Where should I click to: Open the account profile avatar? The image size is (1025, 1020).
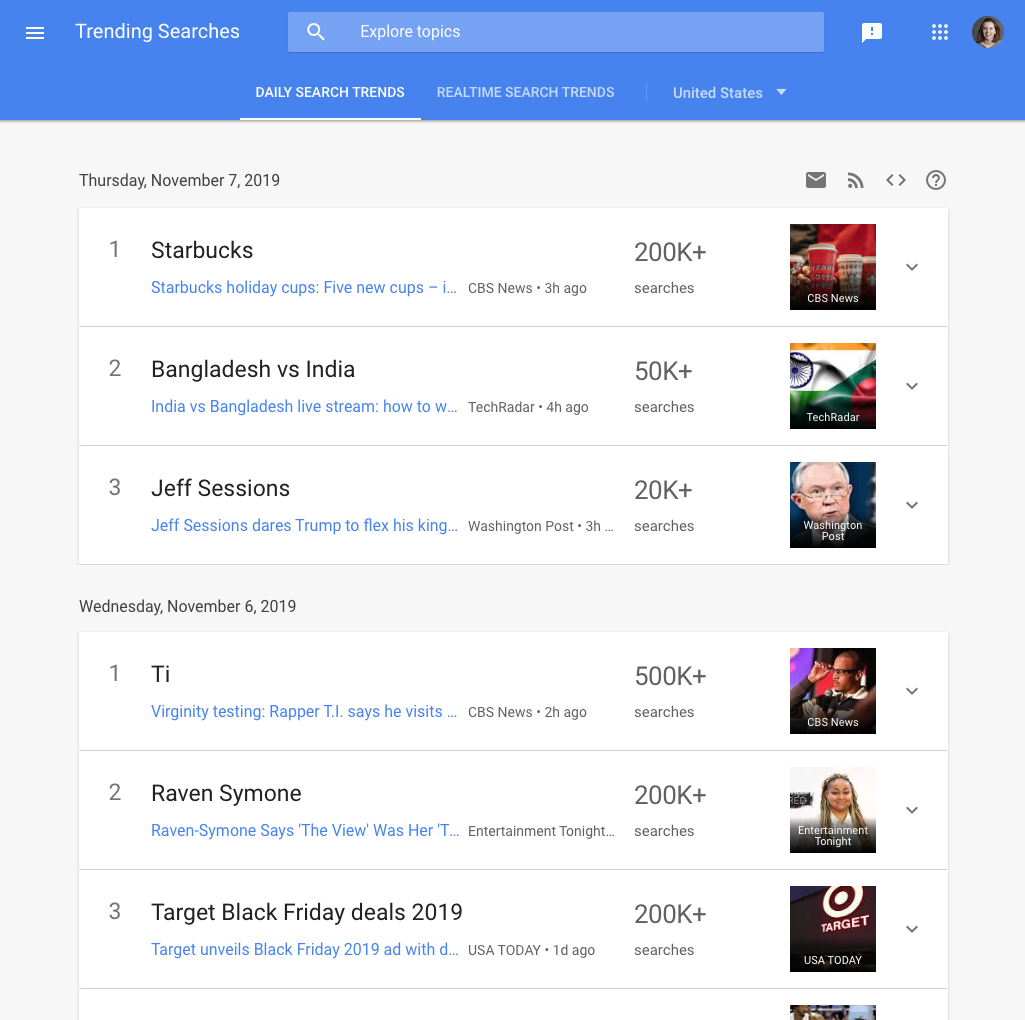[x=987, y=32]
